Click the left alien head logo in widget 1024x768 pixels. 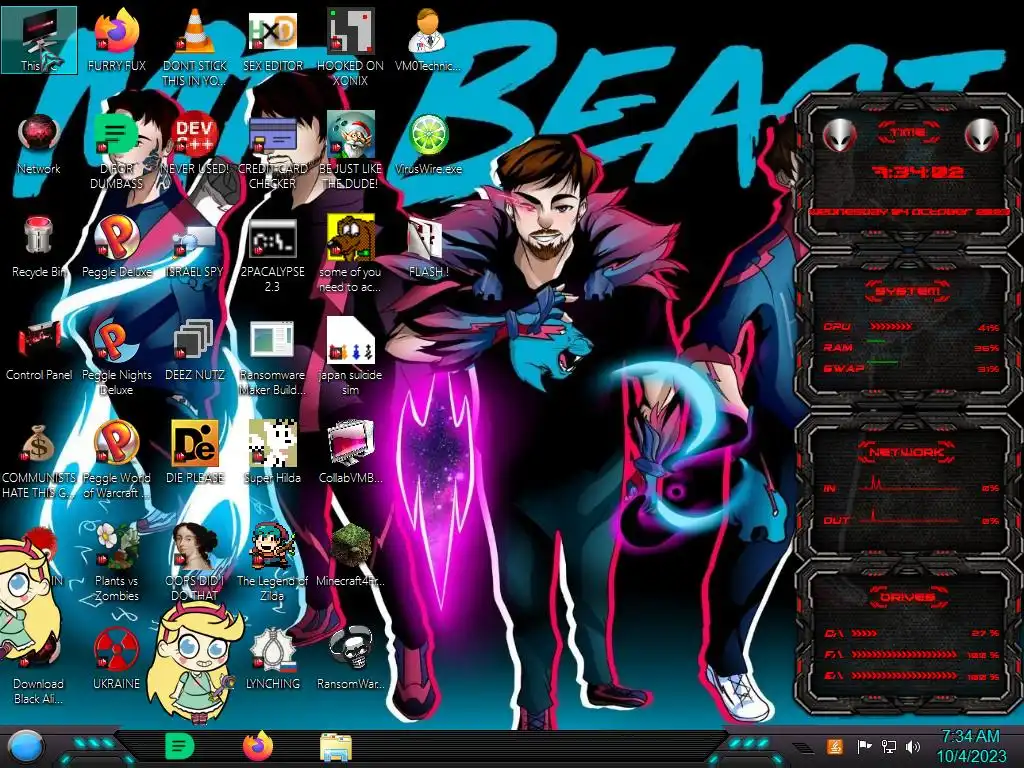[x=839, y=136]
